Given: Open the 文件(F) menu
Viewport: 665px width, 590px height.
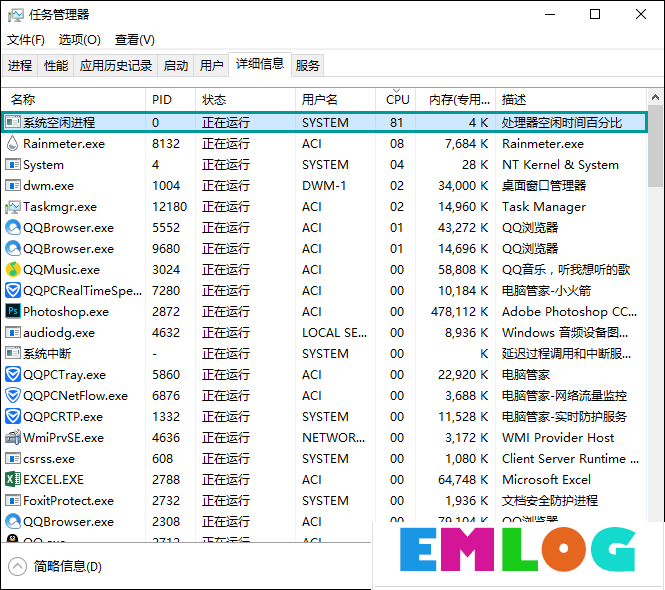Looking at the screenshot, I should pyautogui.click(x=26, y=40).
